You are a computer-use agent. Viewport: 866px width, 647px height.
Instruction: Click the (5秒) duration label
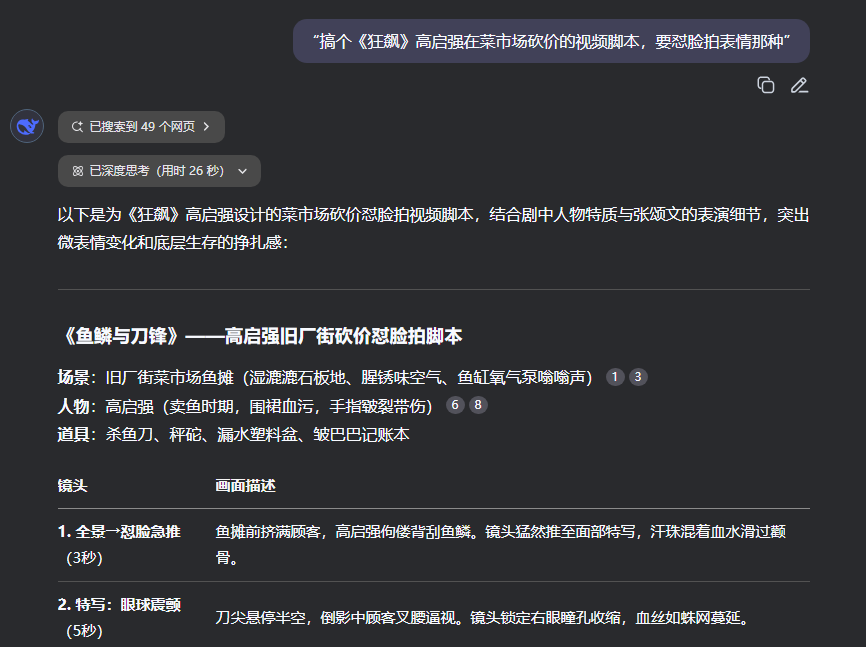[x=85, y=631]
